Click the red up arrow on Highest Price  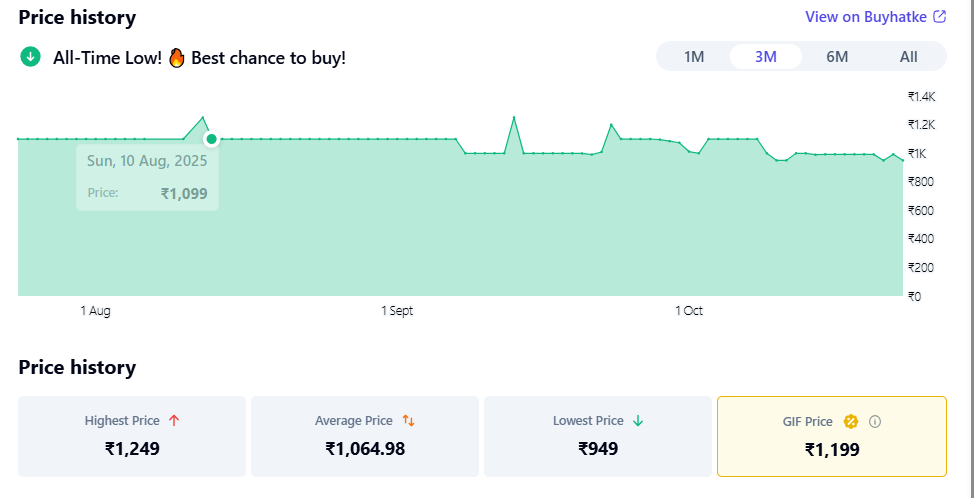click(174, 421)
